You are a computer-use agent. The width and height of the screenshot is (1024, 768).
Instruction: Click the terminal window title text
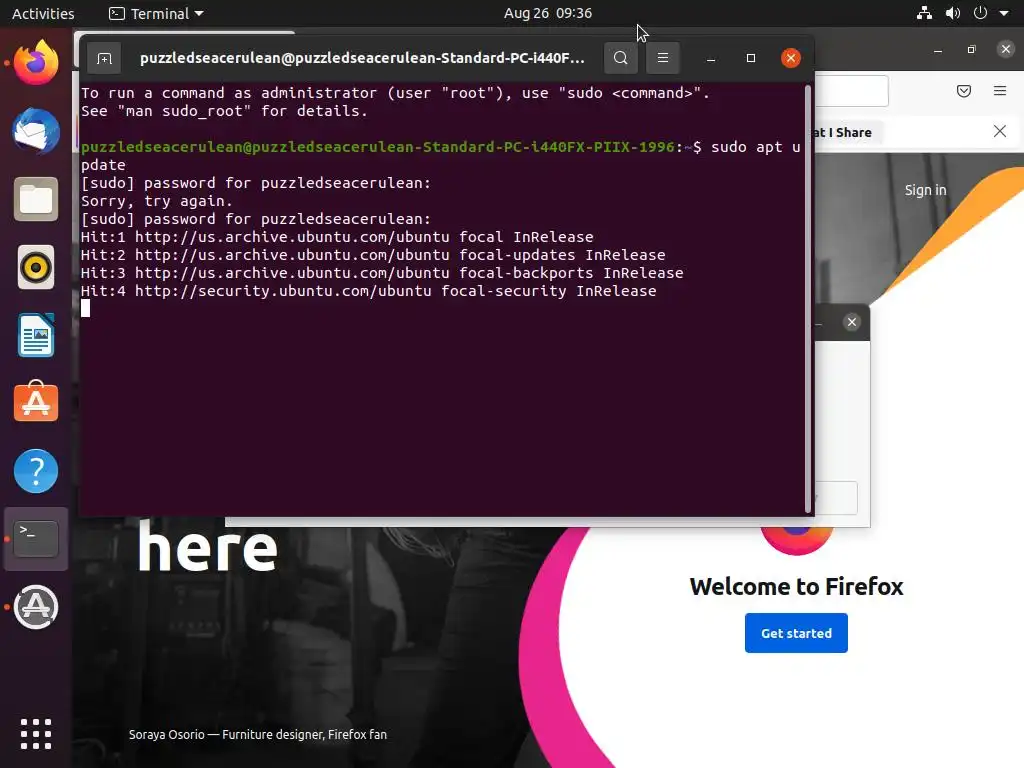coord(362,58)
